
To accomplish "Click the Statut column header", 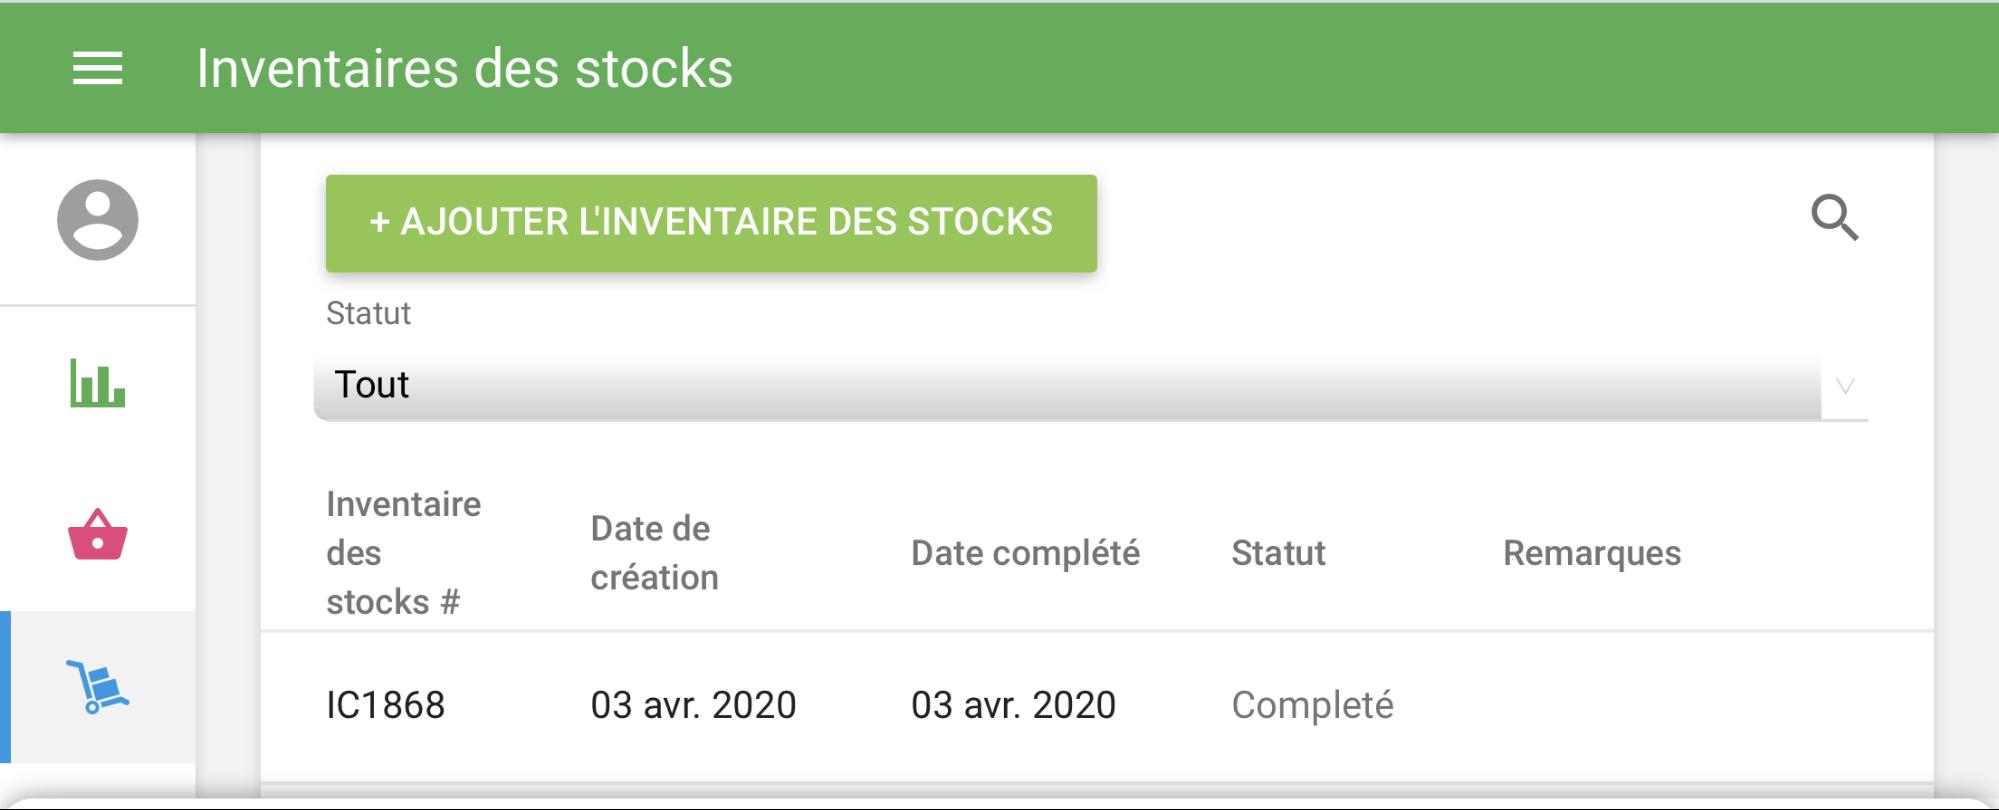I will click(1278, 553).
